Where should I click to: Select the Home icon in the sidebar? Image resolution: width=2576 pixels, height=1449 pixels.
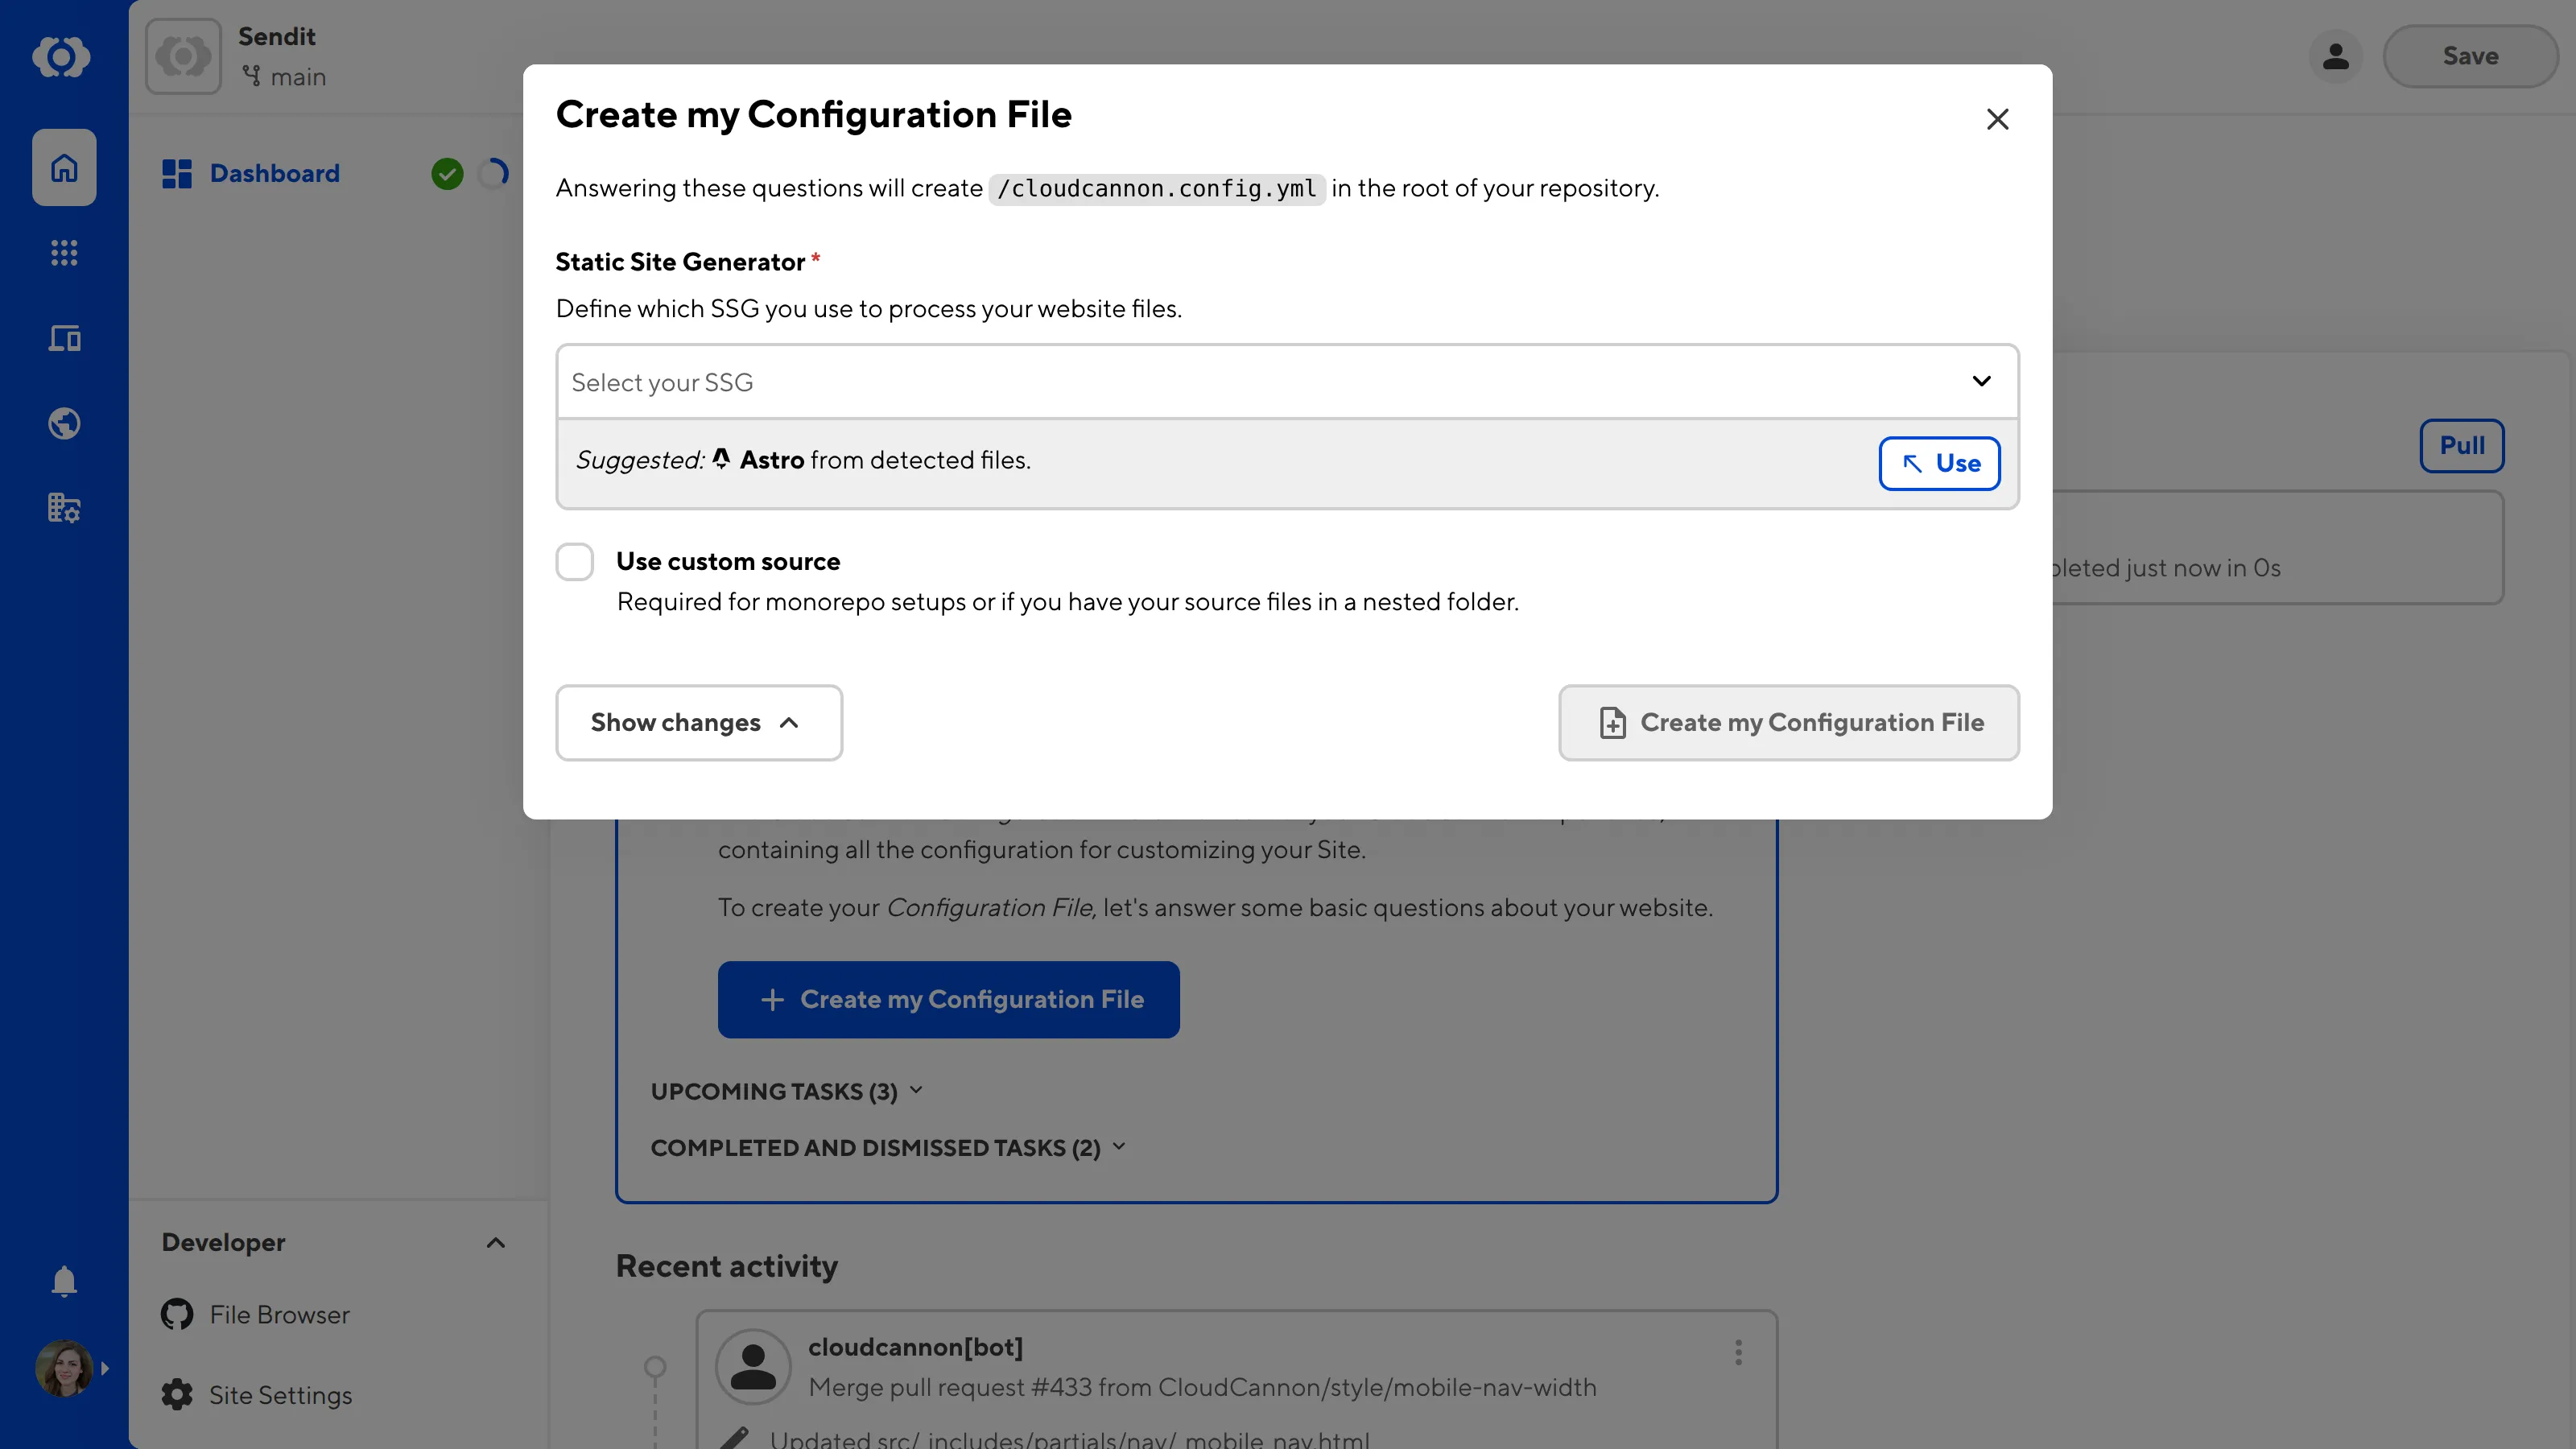tap(63, 167)
